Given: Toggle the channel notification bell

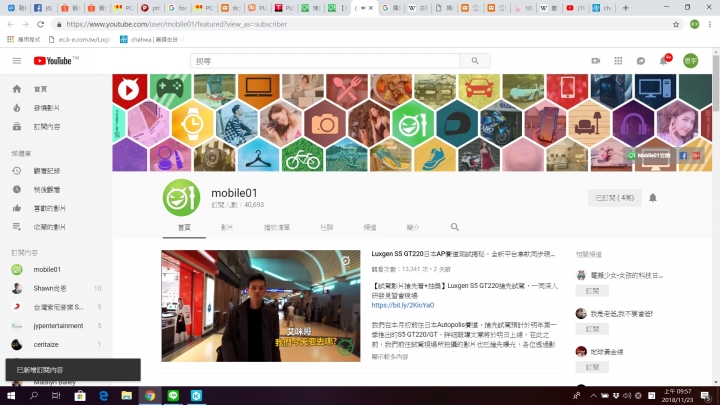Looking at the screenshot, I should click(652, 198).
